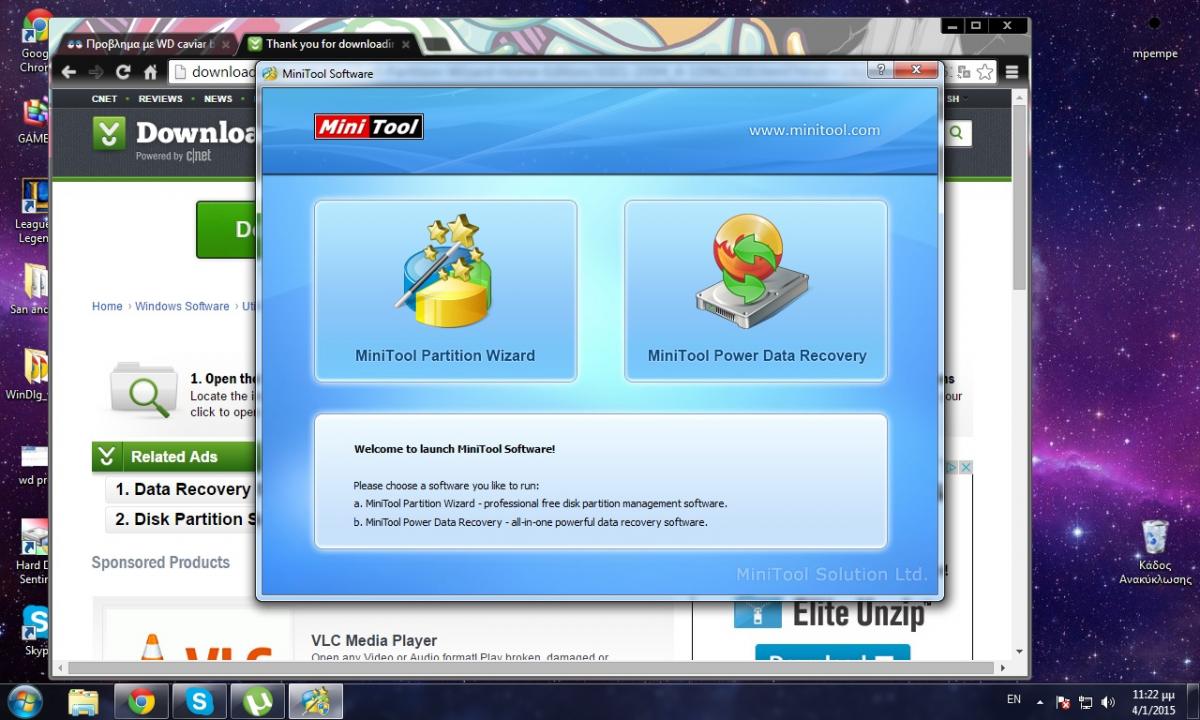Click the Data Recovery related ad
This screenshot has height=720, width=1200.
[182, 489]
